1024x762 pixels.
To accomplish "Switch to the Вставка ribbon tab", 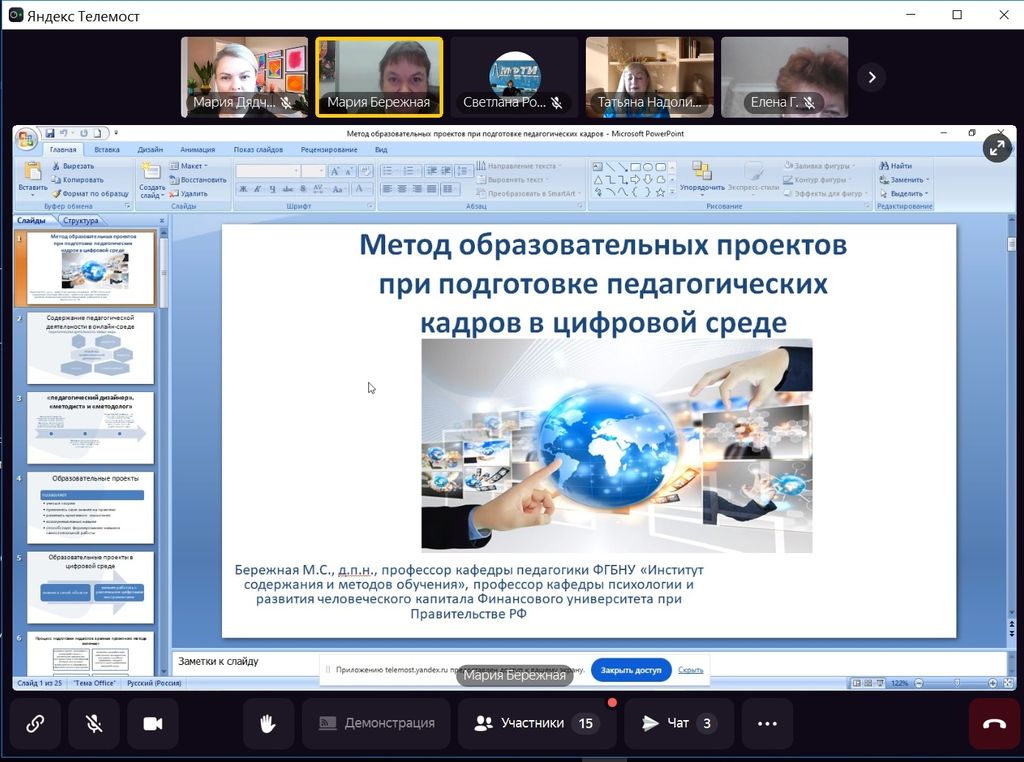I will click(x=107, y=150).
